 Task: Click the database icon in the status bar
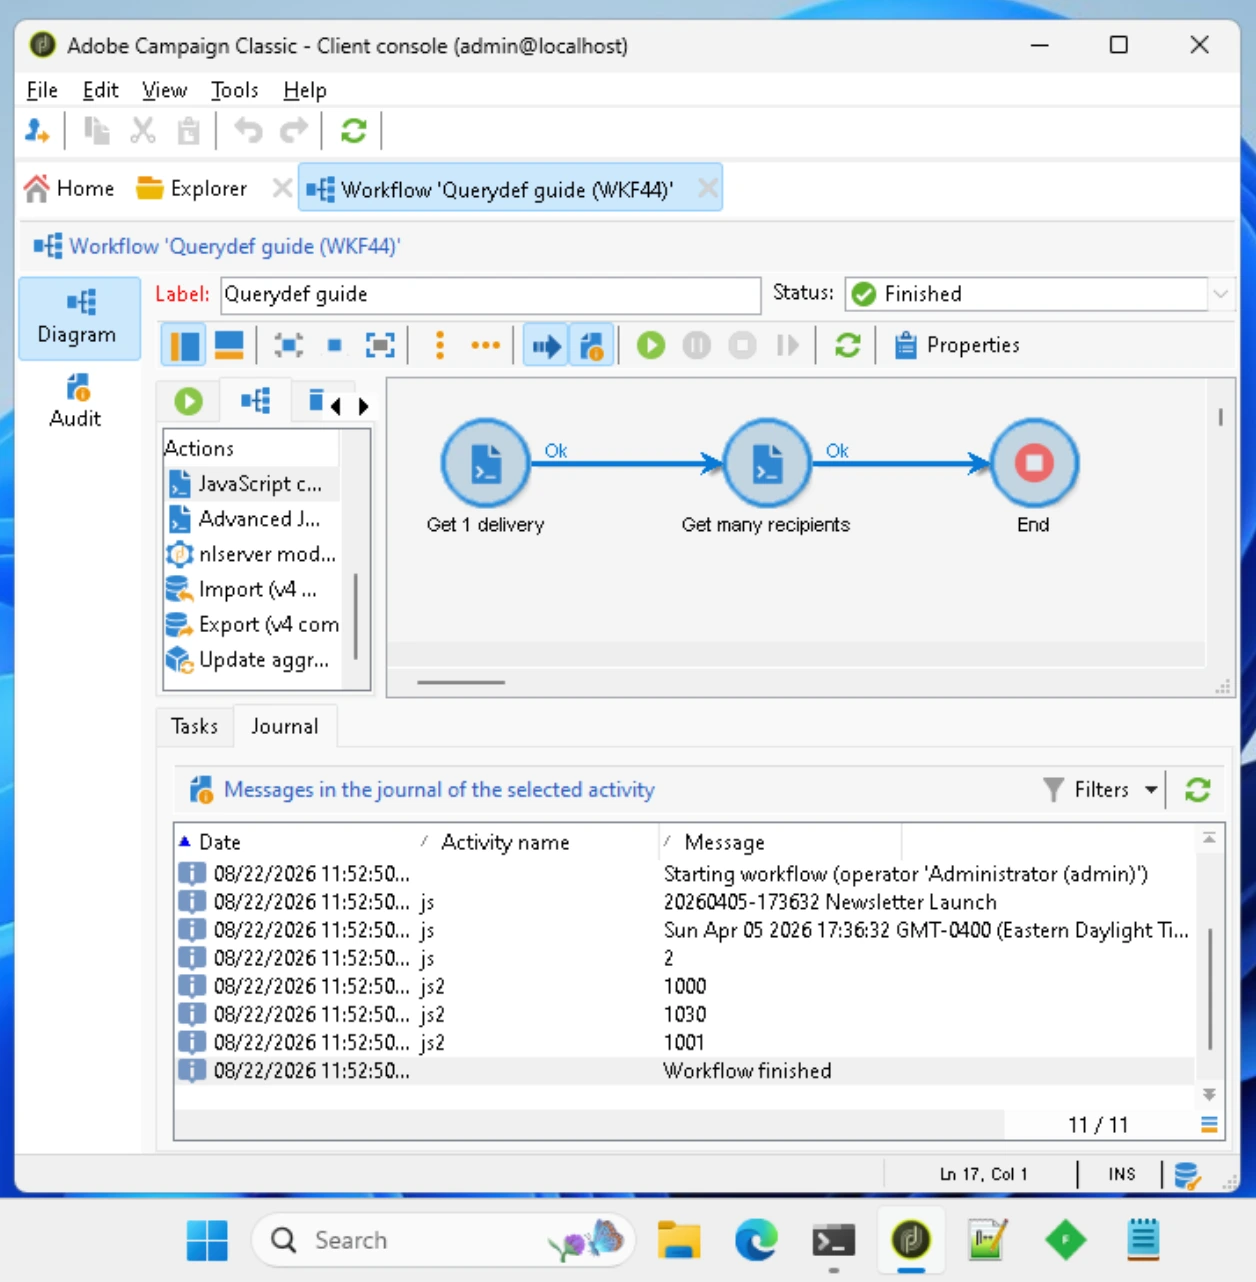(1187, 1175)
